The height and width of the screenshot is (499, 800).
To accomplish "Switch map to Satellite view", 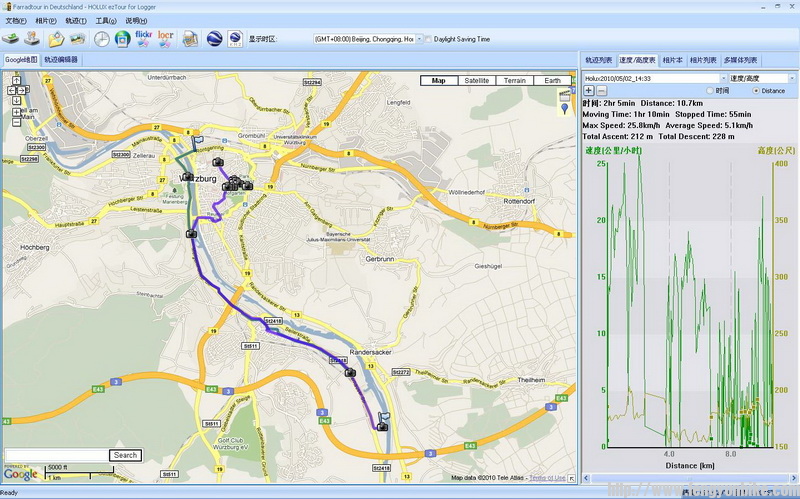I will click(x=475, y=80).
